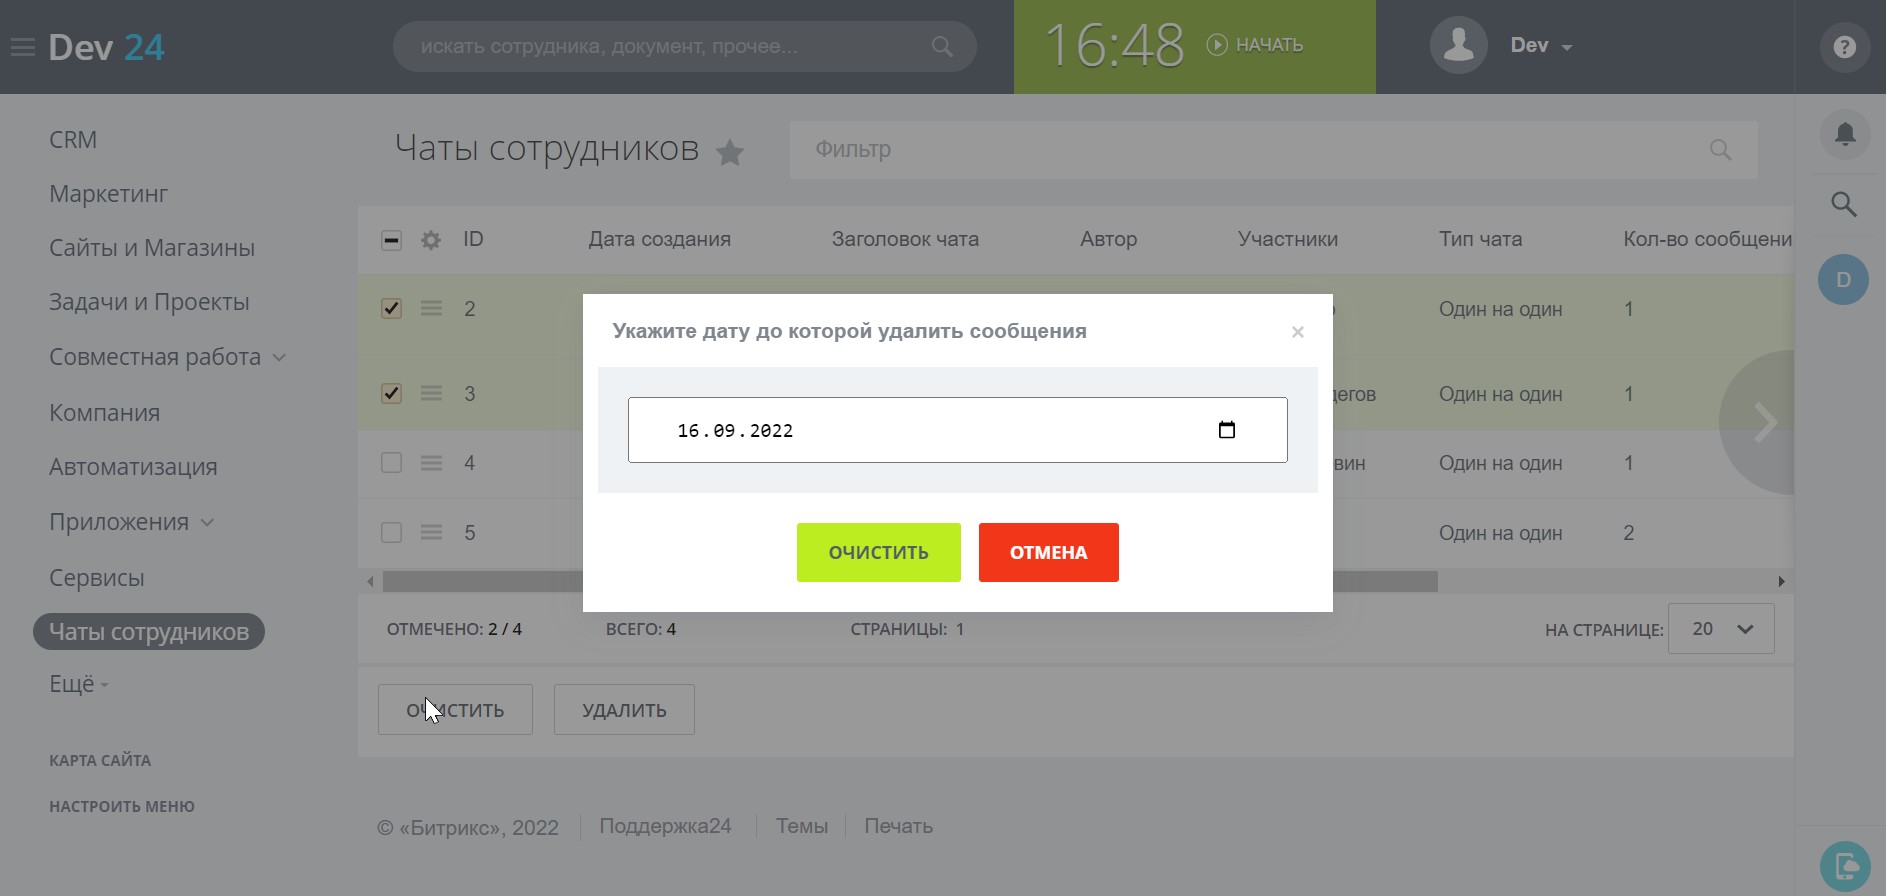Open the help question mark icon
The height and width of the screenshot is (896, 1886).
tap(1844, 47)
